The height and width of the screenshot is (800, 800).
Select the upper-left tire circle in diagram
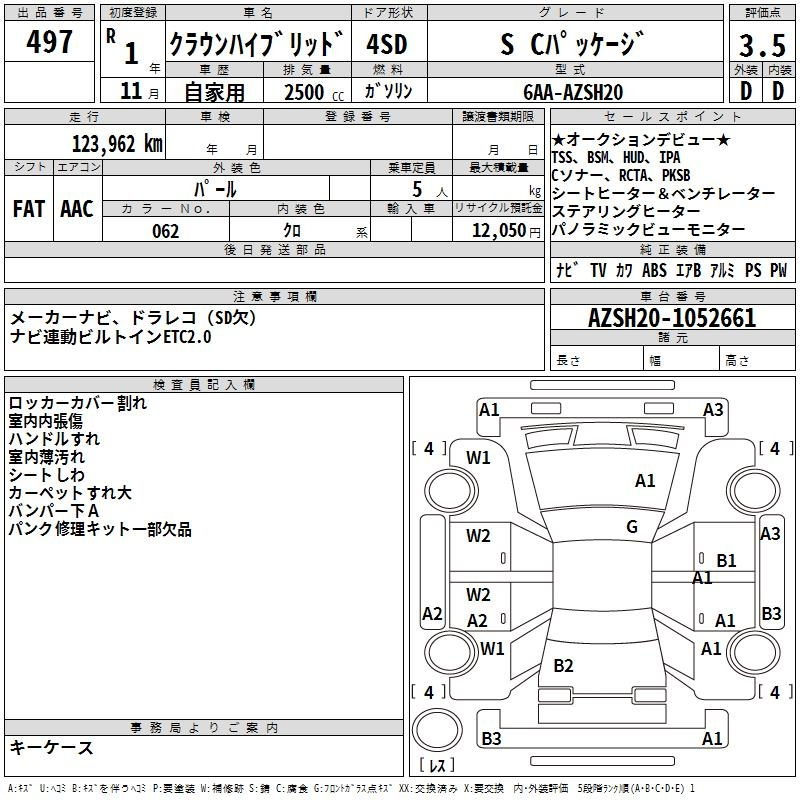[x=443, y=488]
